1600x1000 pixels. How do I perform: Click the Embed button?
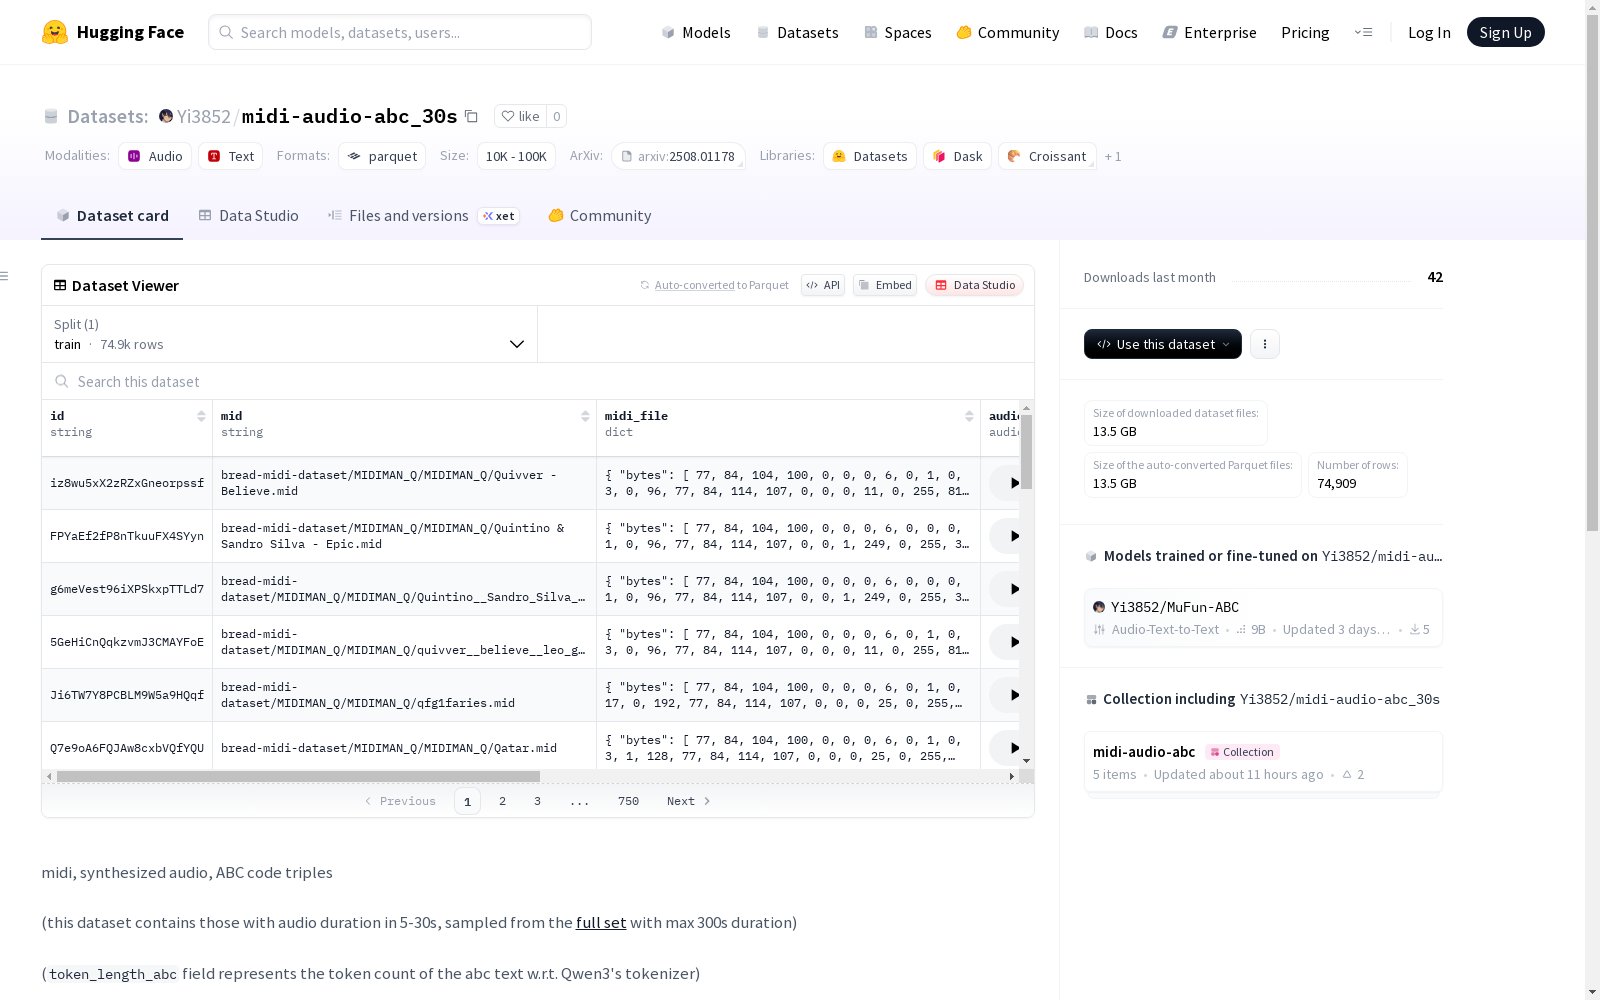click(885, 285)
